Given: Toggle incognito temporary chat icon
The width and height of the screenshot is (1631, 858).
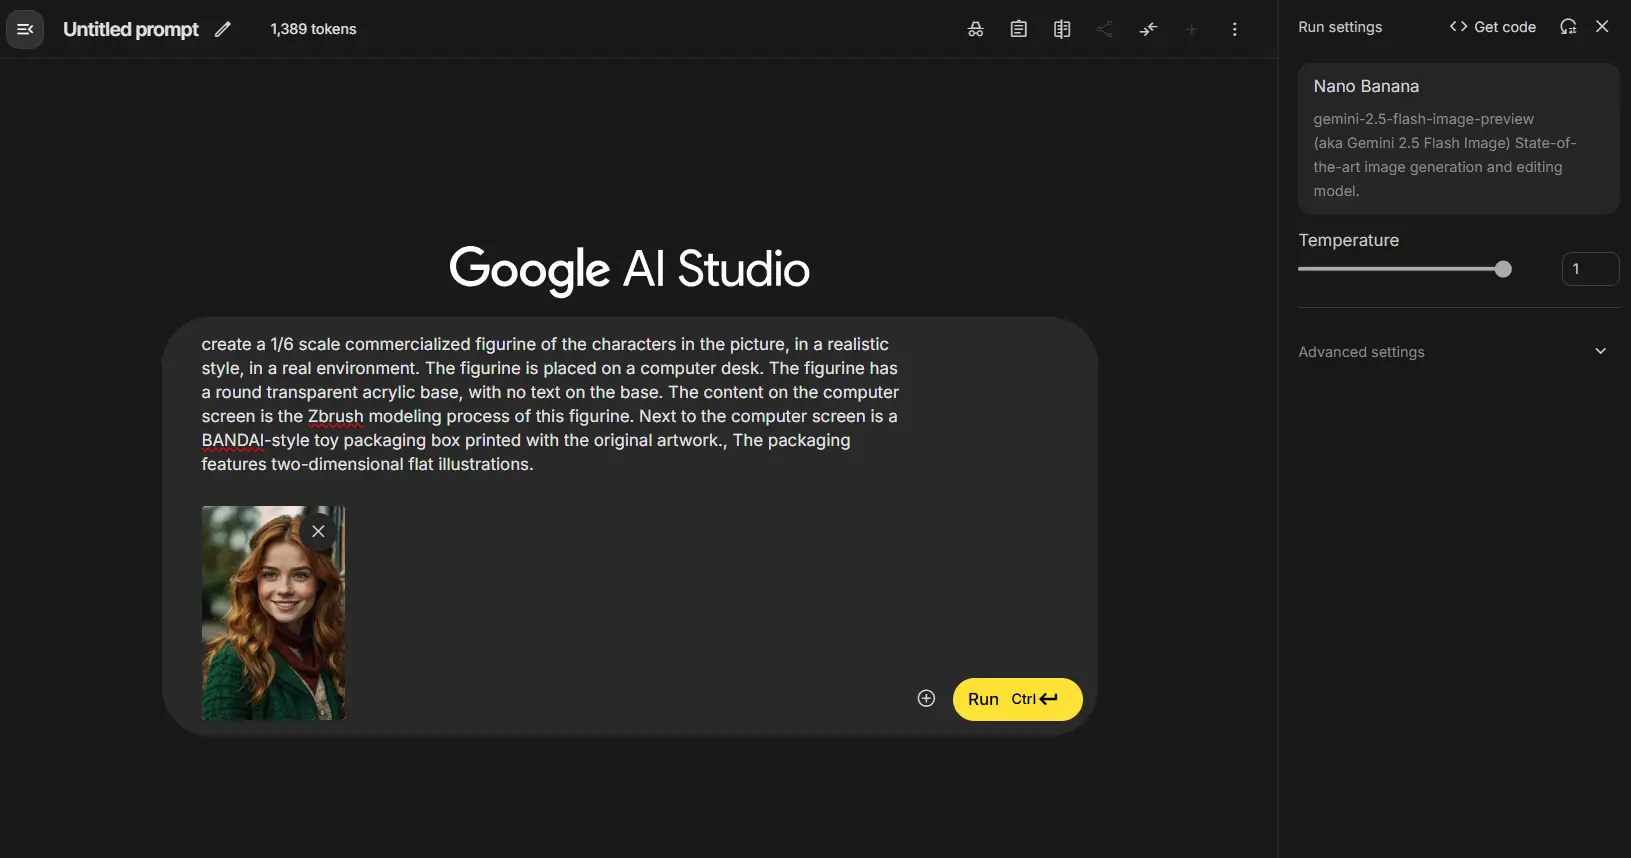Looking at the screenshot, I should 975,29.
